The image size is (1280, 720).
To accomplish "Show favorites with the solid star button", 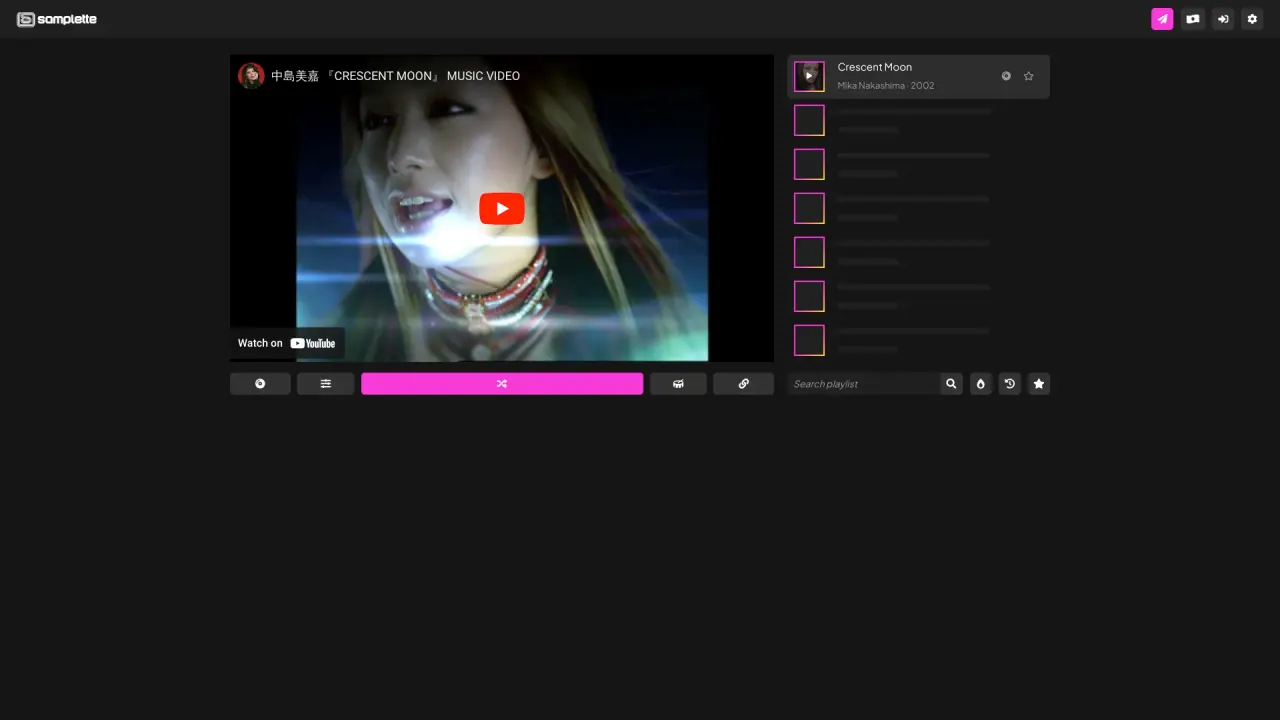I will click(x=1039, y=384).
